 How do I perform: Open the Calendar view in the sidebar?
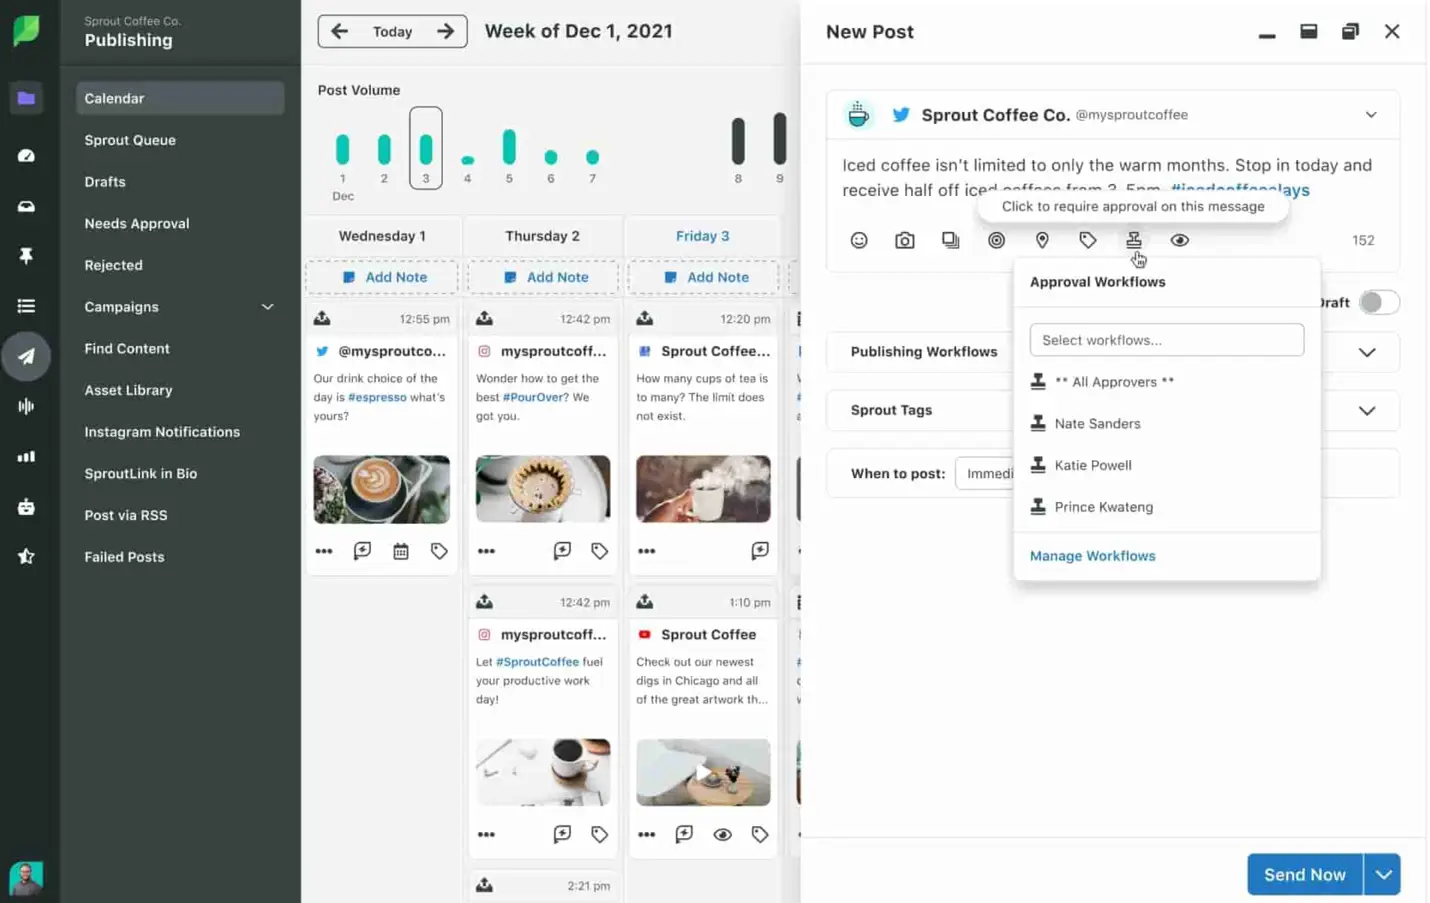click(x=180, y=98)
